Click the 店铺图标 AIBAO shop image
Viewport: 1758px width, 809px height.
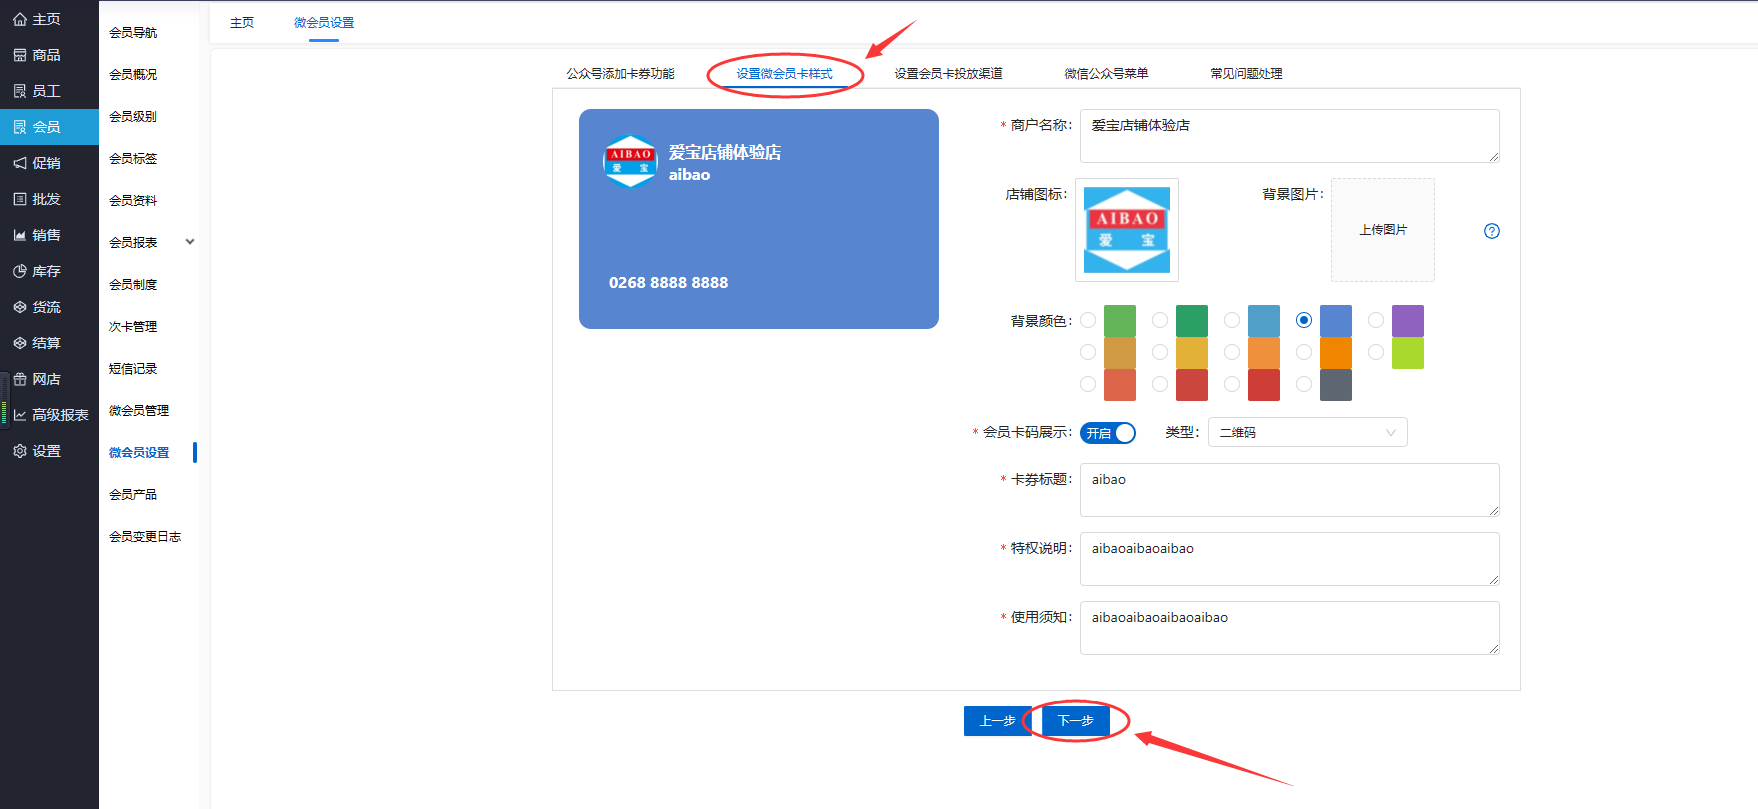pyautogui.click(x=1127, y=230)
